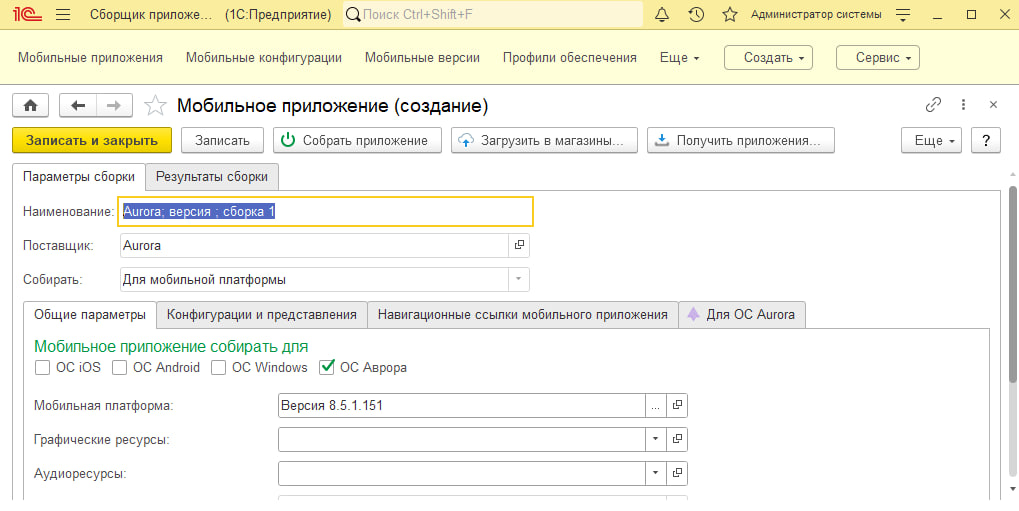Navigate back with left arrow
Screen dimensions: 1019x511
(x=78, y=105)
